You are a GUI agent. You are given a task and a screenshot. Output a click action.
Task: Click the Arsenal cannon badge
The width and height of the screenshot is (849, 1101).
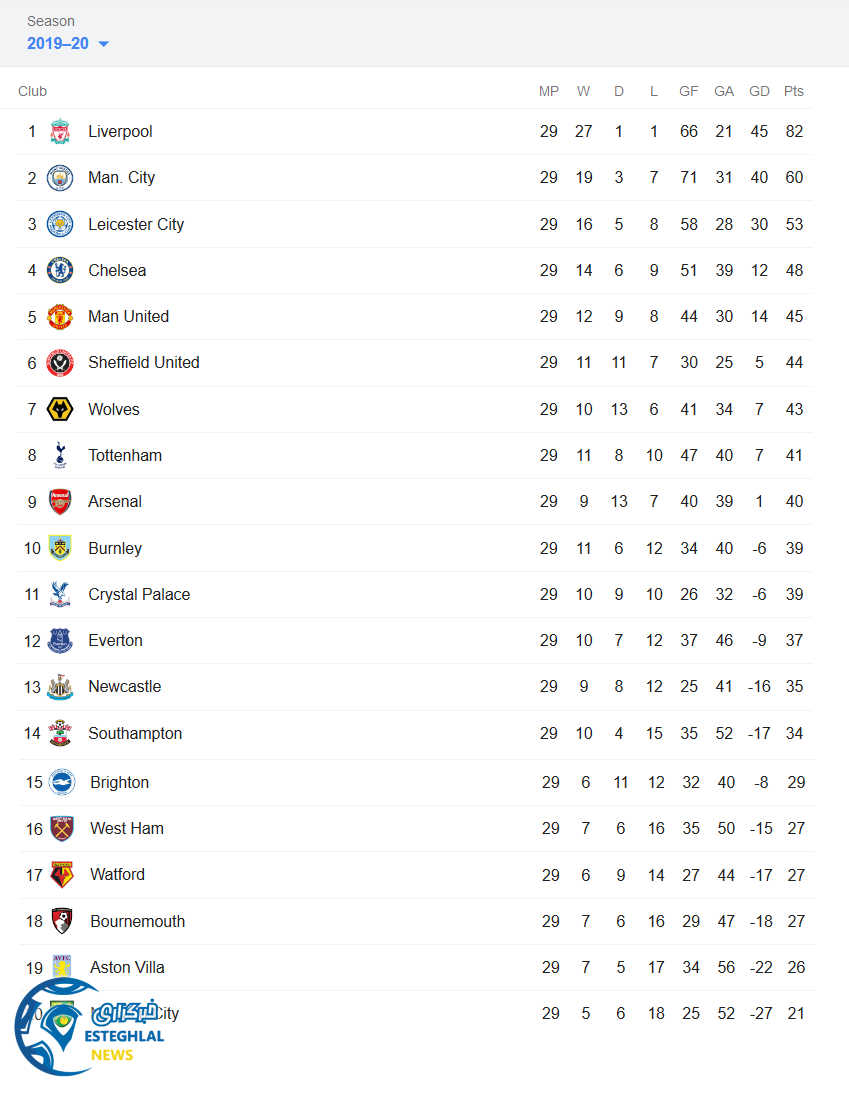tap(60, 501)
